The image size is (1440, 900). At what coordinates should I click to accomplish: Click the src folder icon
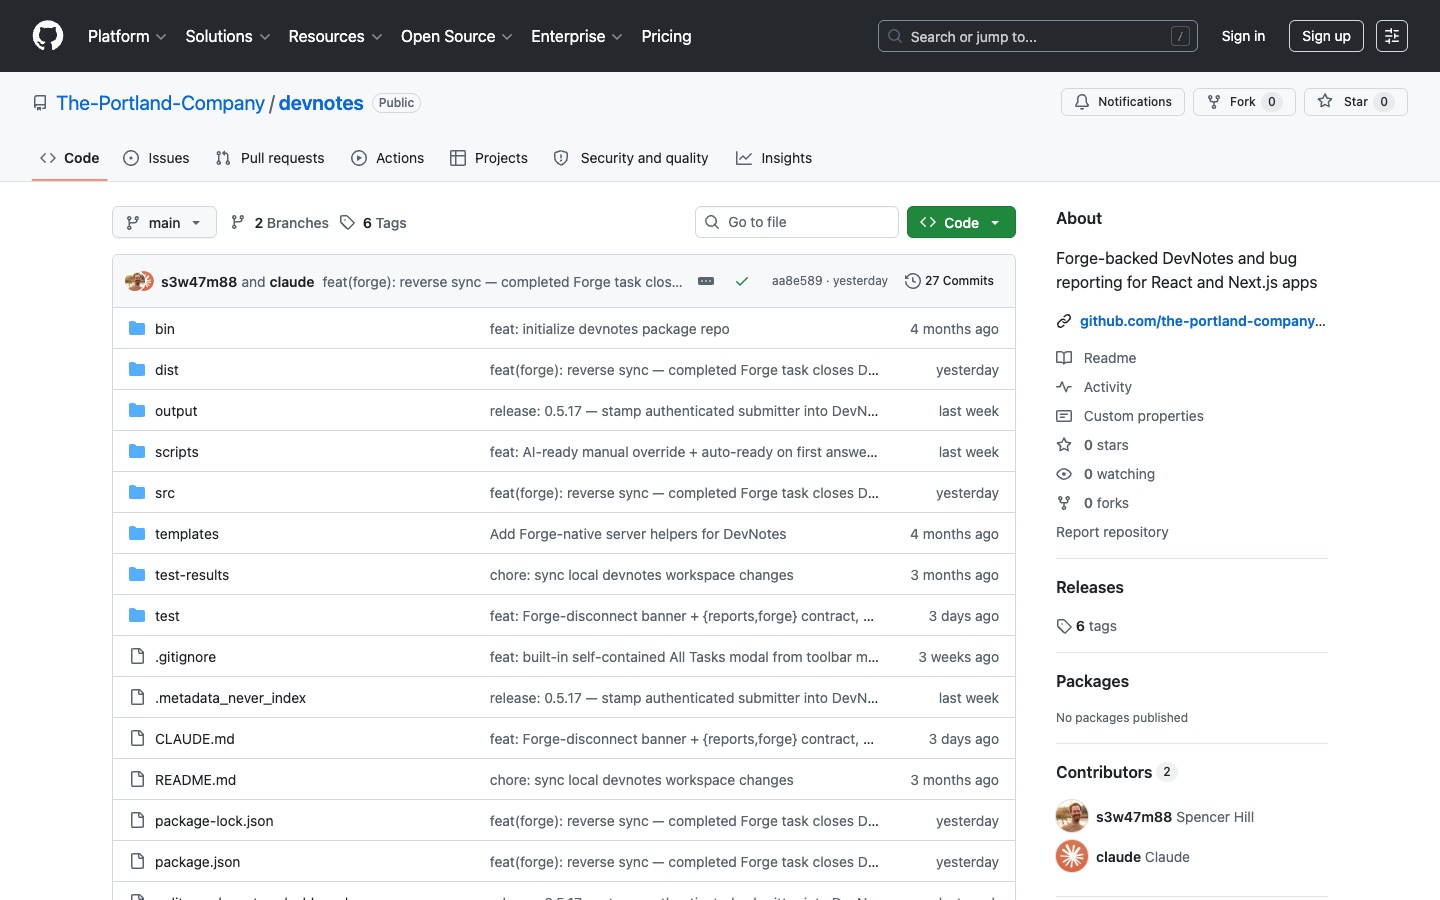(137, 492)
